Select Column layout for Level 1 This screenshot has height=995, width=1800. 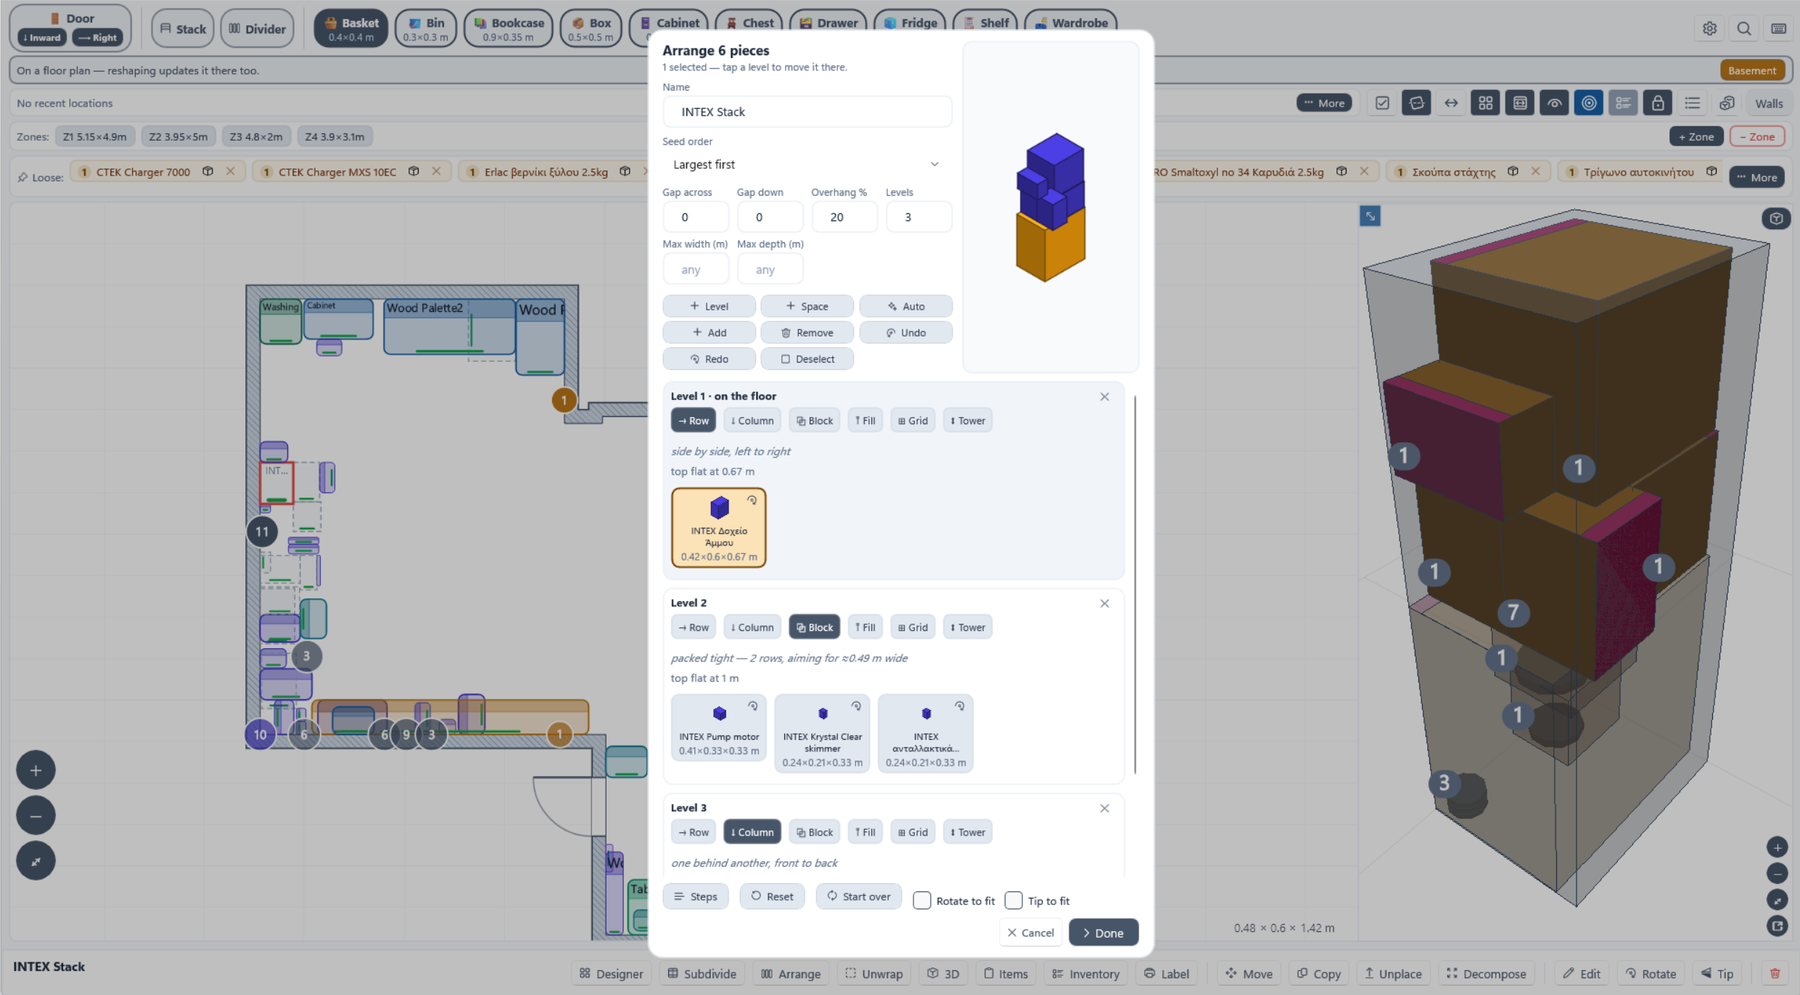(752, 421)
